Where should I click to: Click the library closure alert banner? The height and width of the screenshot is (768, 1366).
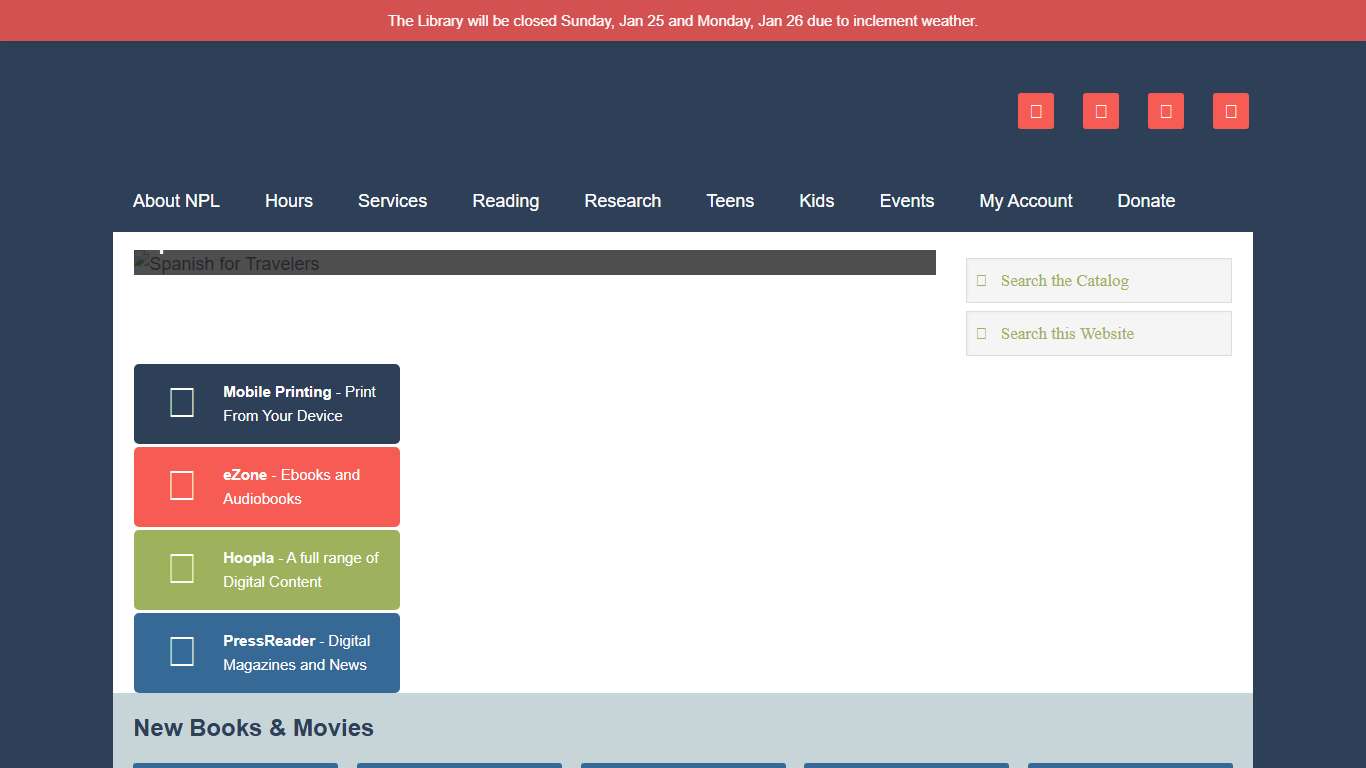point(683,21)
